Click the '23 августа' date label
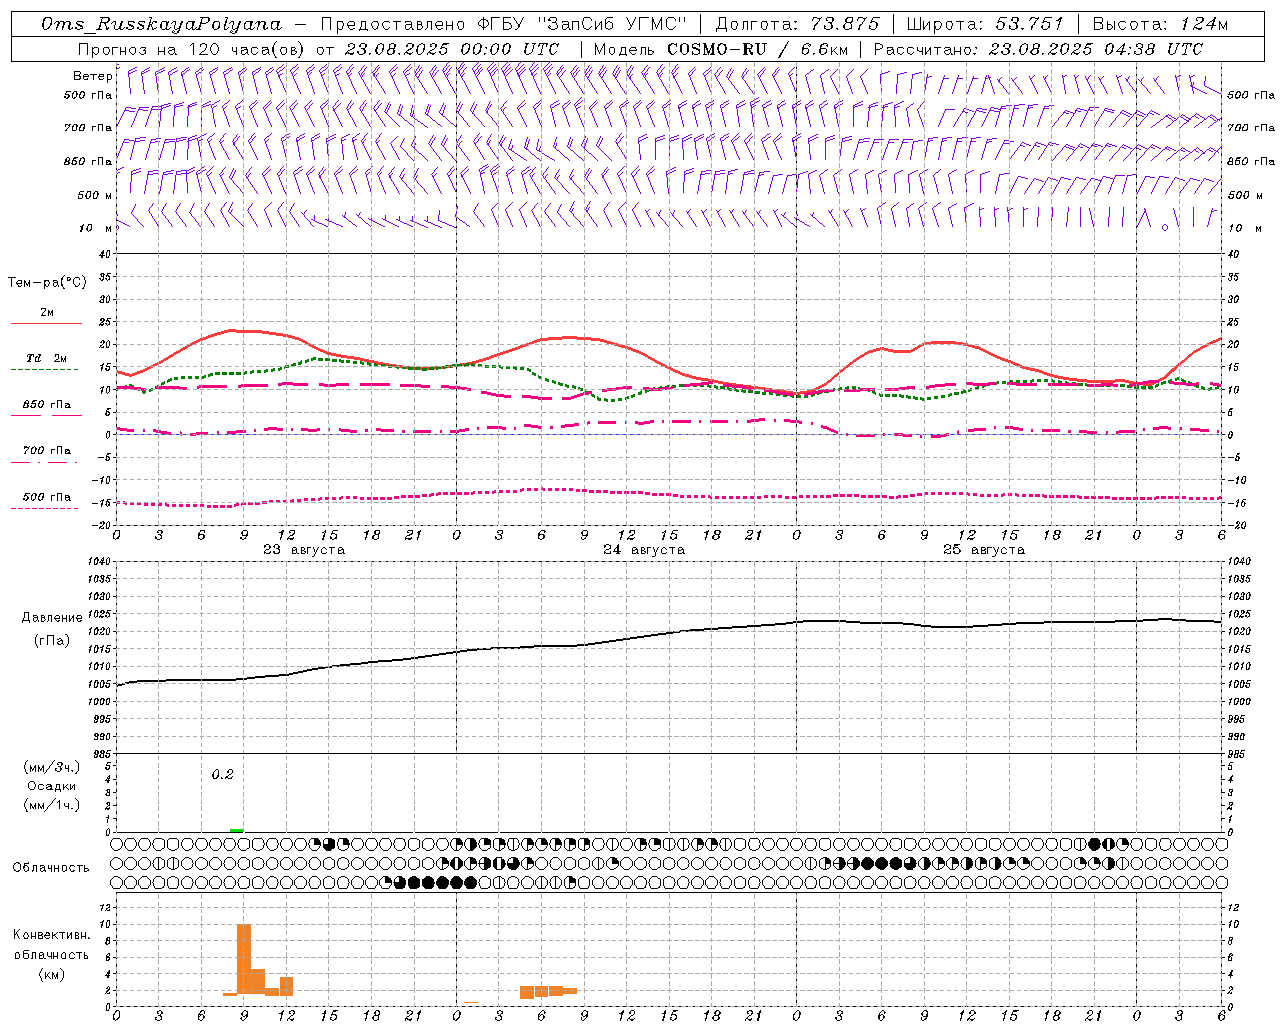Image resolution: width=1280 pixels, height=1024 pixels. coord(304,550)
